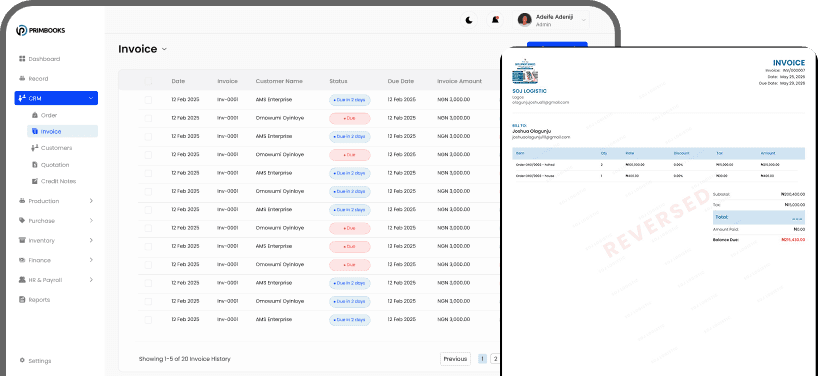Click the Order icon under CRM
The image size is (819, 376).
point(35,115)
